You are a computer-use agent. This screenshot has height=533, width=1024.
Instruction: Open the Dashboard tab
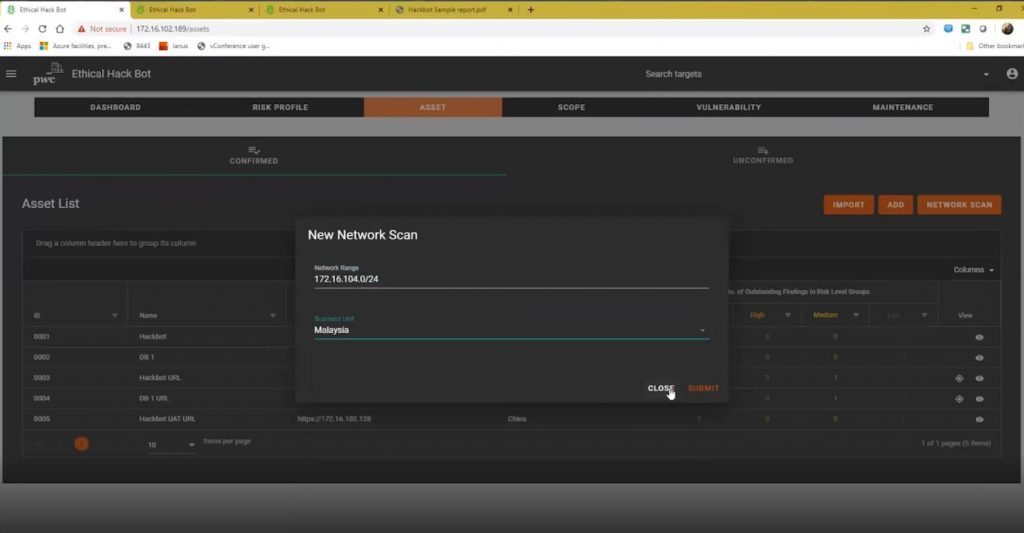coord(115,107)
